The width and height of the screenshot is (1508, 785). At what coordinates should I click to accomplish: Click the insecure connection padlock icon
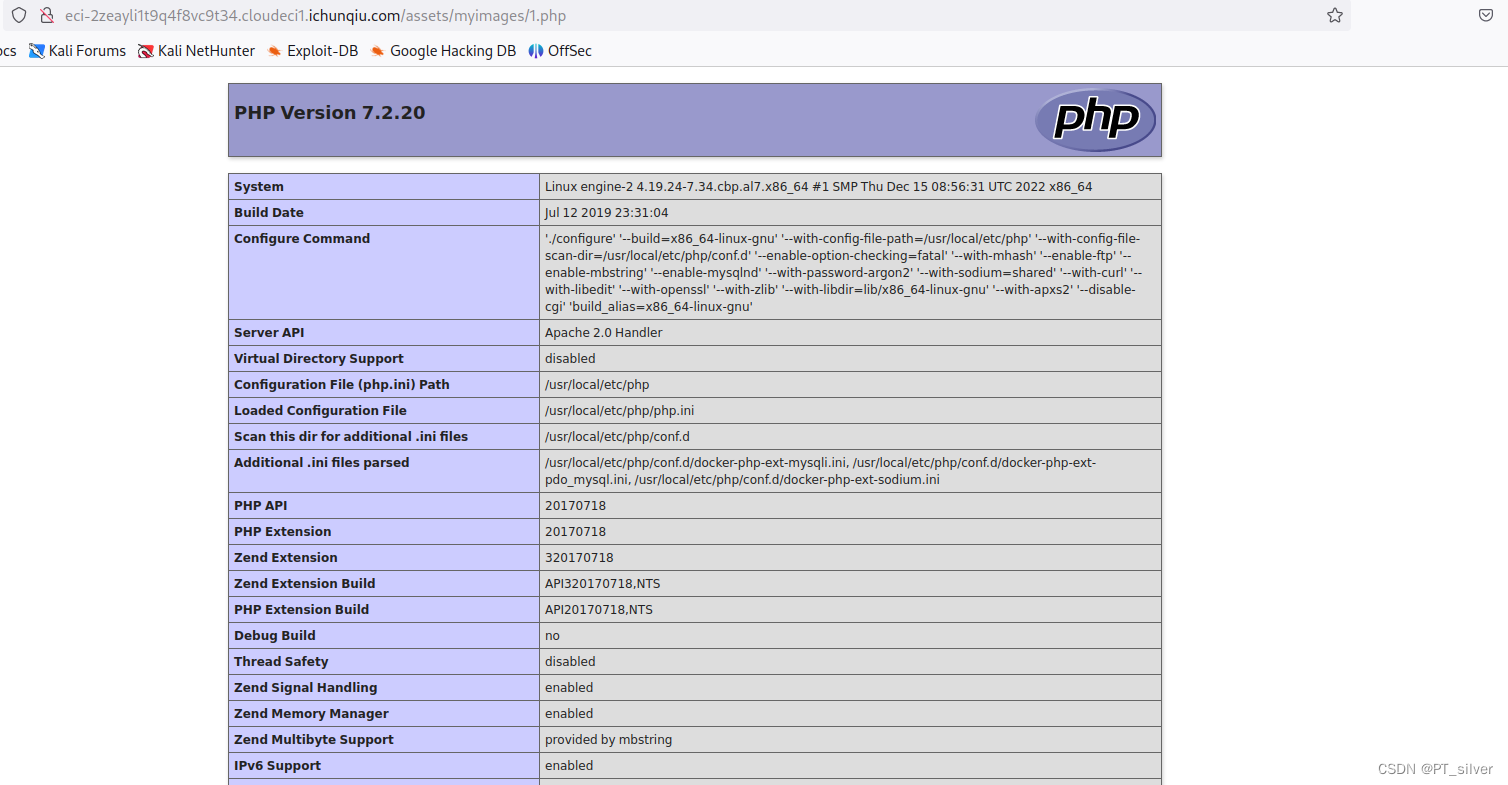tap(46, 16)
